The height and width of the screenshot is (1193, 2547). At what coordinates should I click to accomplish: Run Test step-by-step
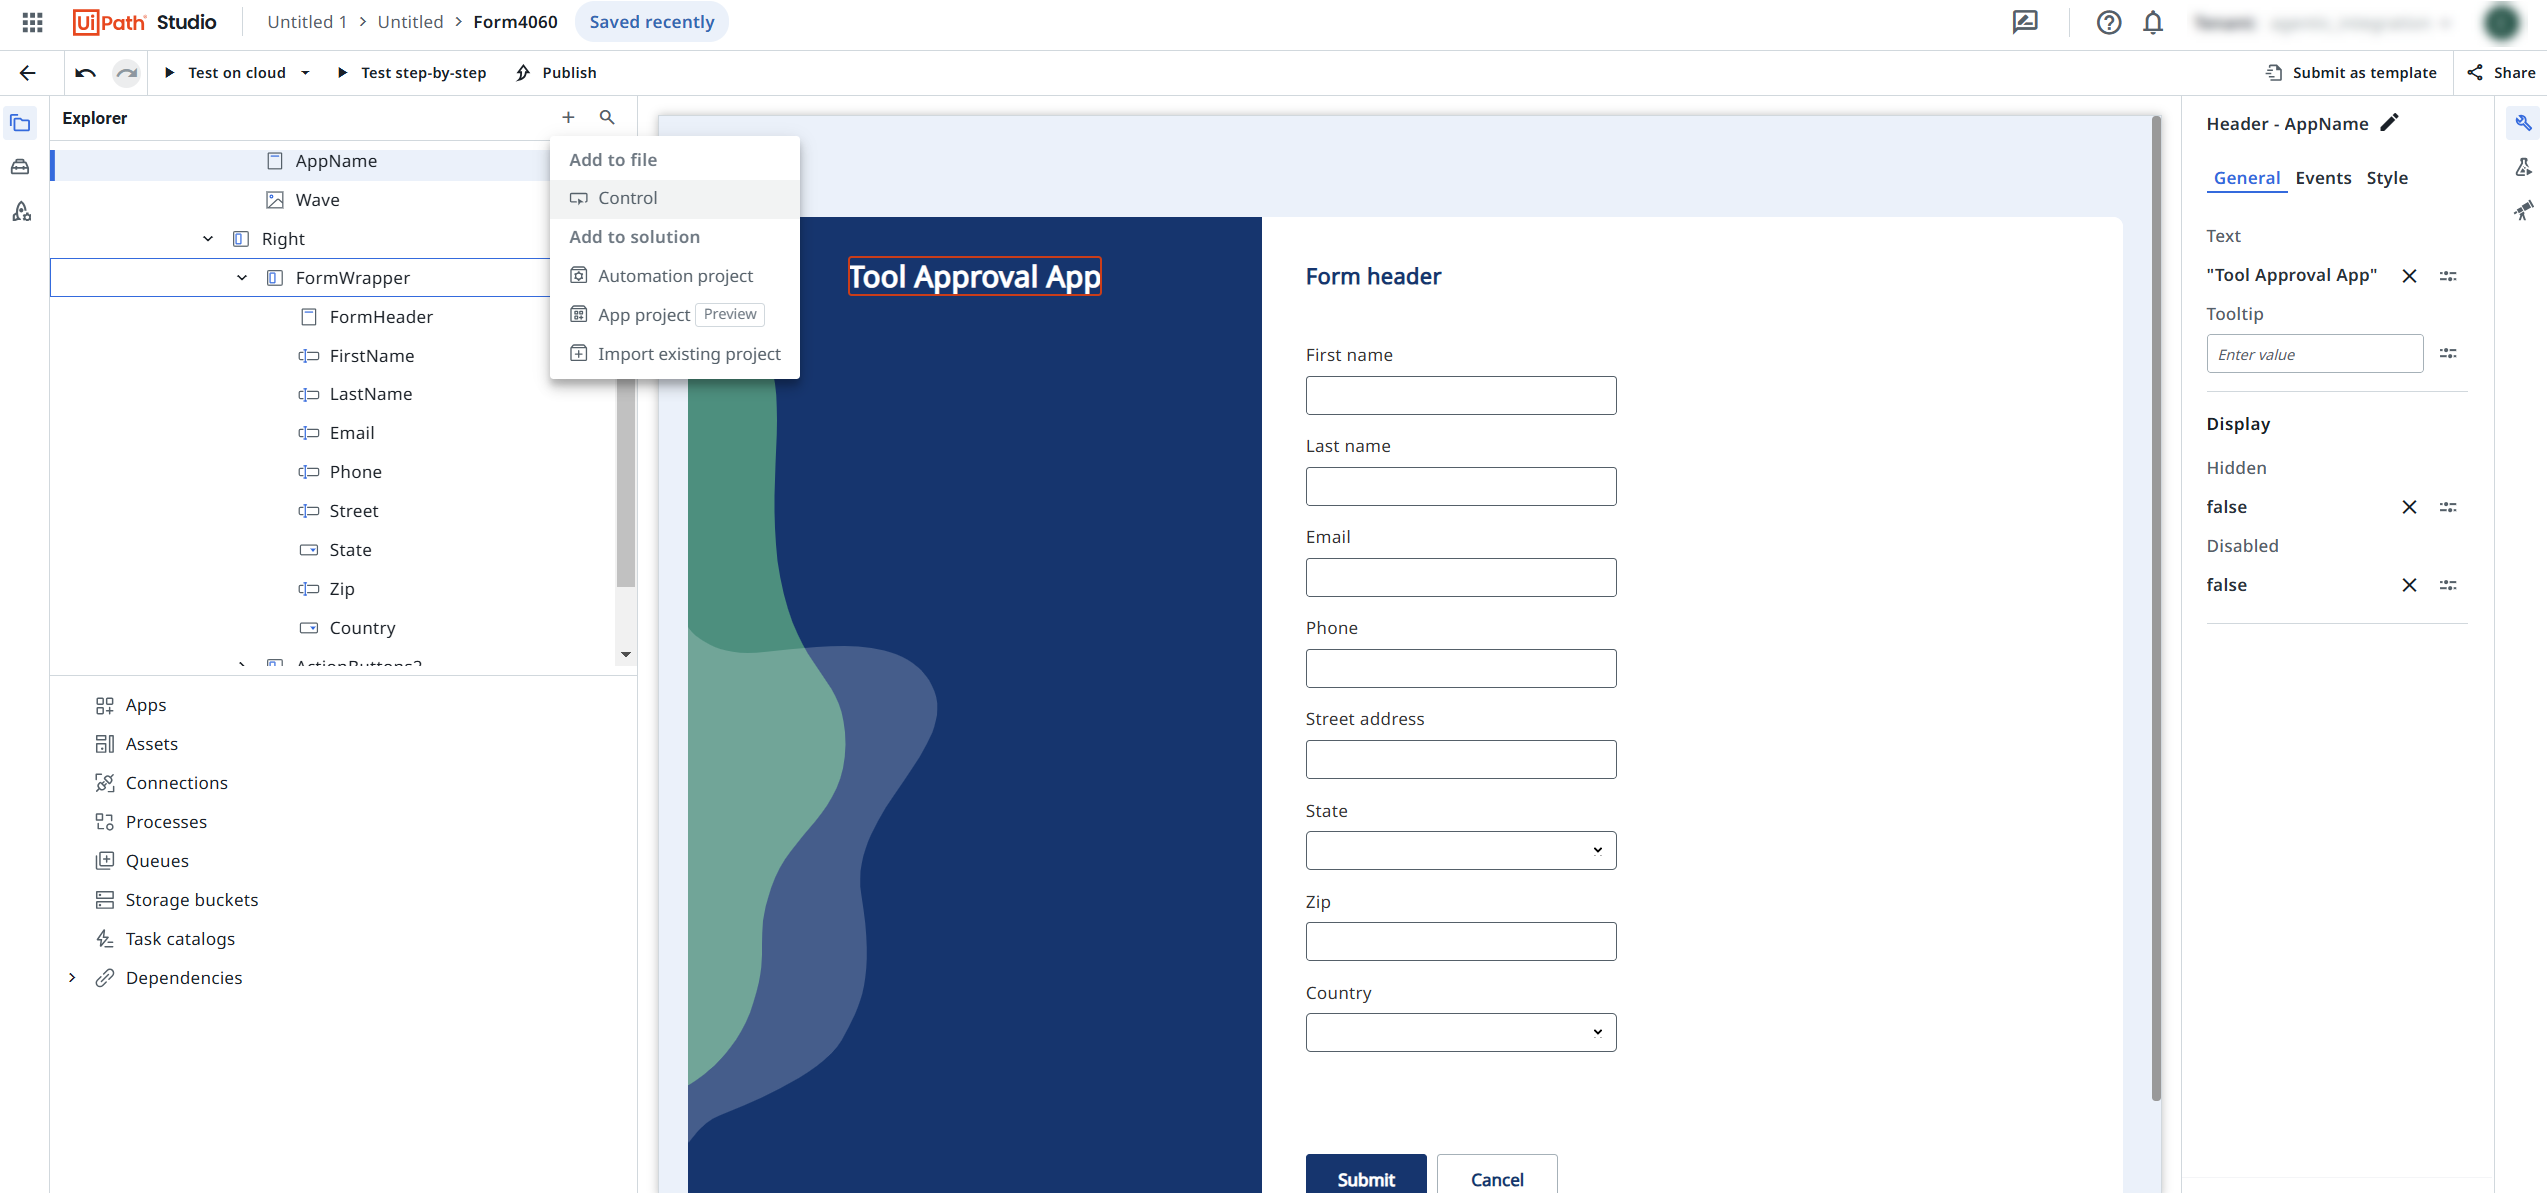(412, 73)
